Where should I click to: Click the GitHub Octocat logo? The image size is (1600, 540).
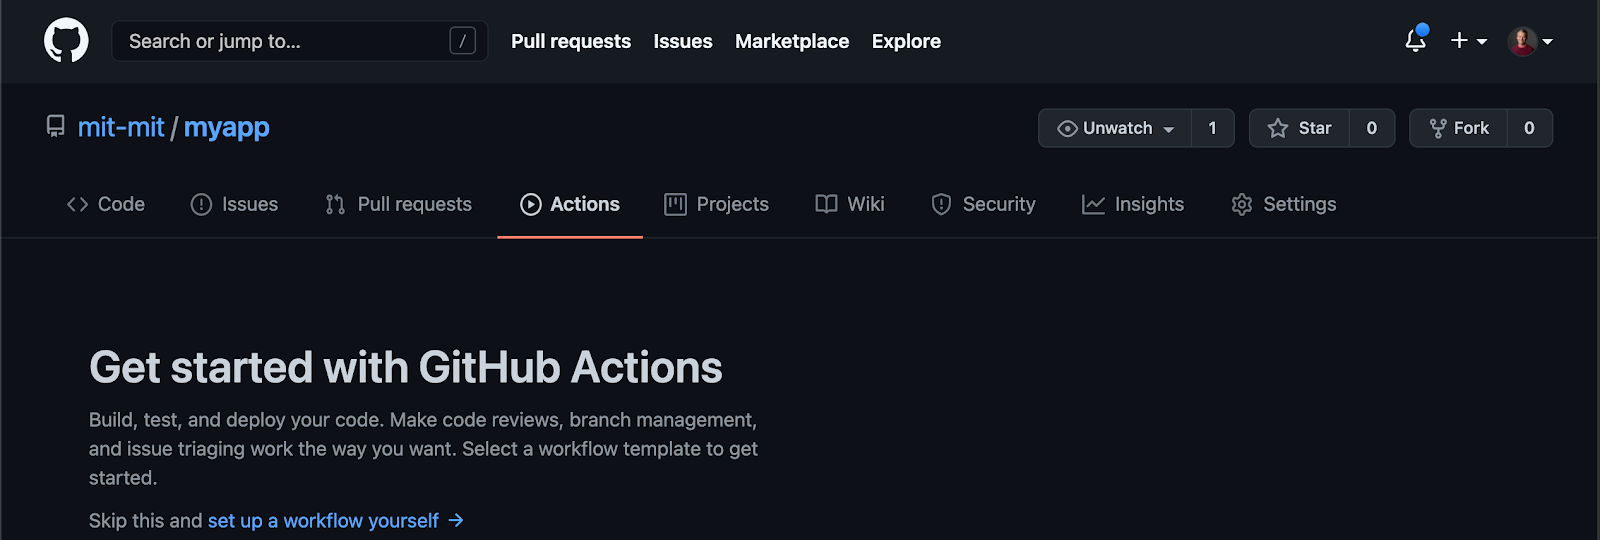(66, 41)
